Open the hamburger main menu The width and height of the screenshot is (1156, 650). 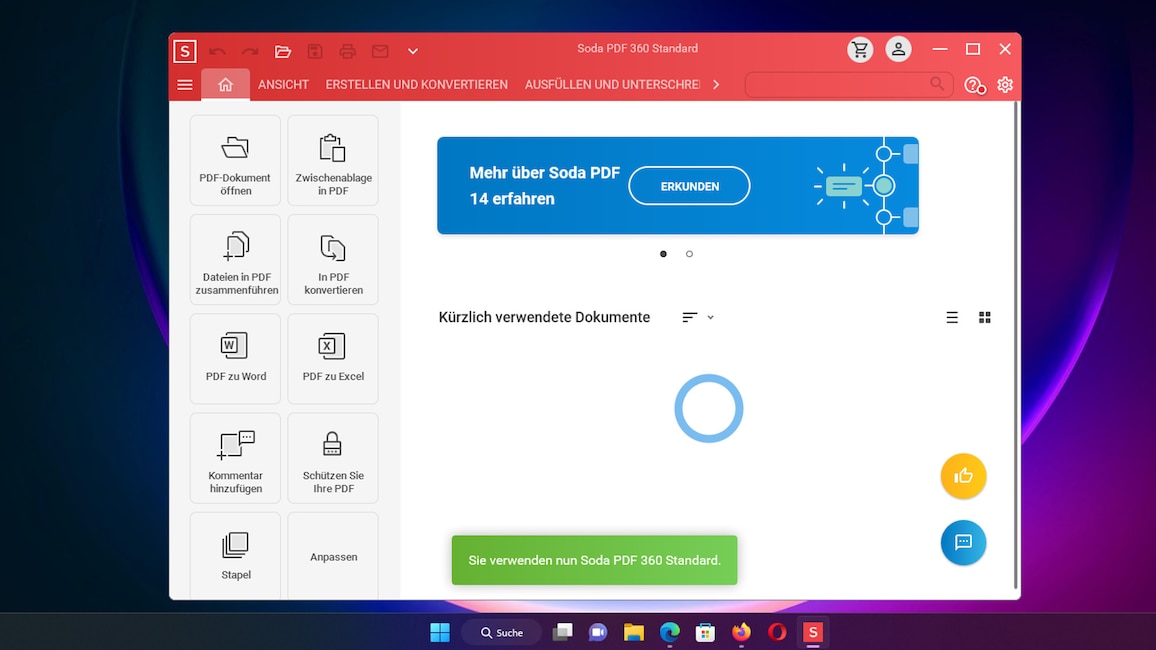185,85
